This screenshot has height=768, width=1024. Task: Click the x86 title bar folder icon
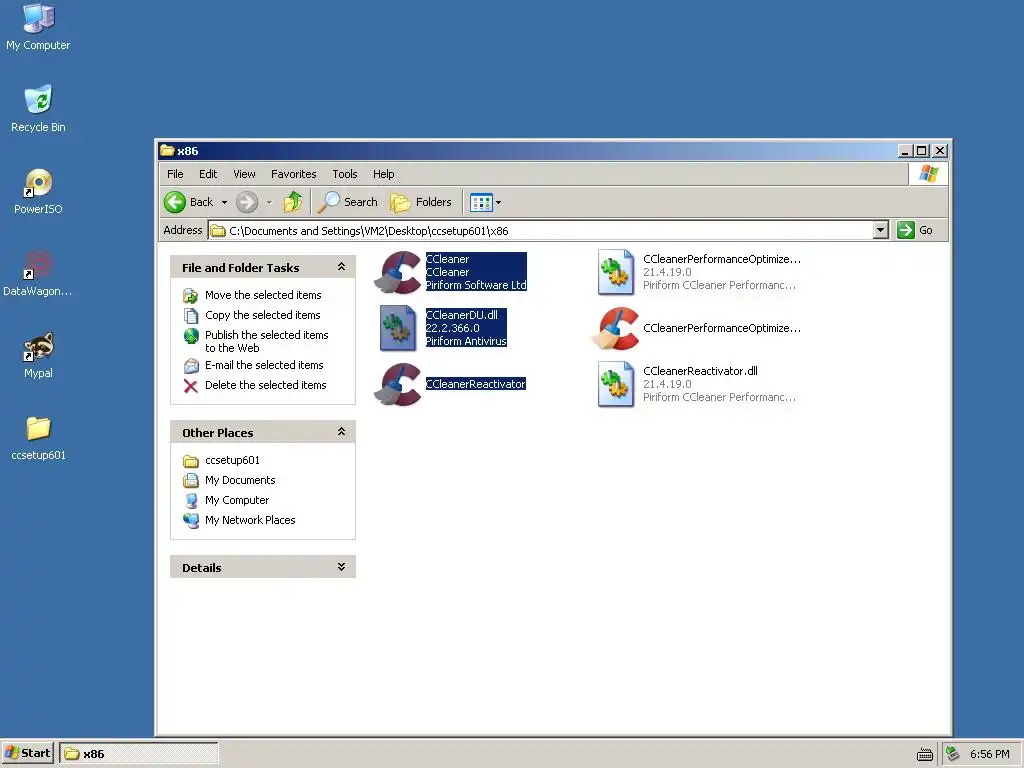[x=167, y=151]
